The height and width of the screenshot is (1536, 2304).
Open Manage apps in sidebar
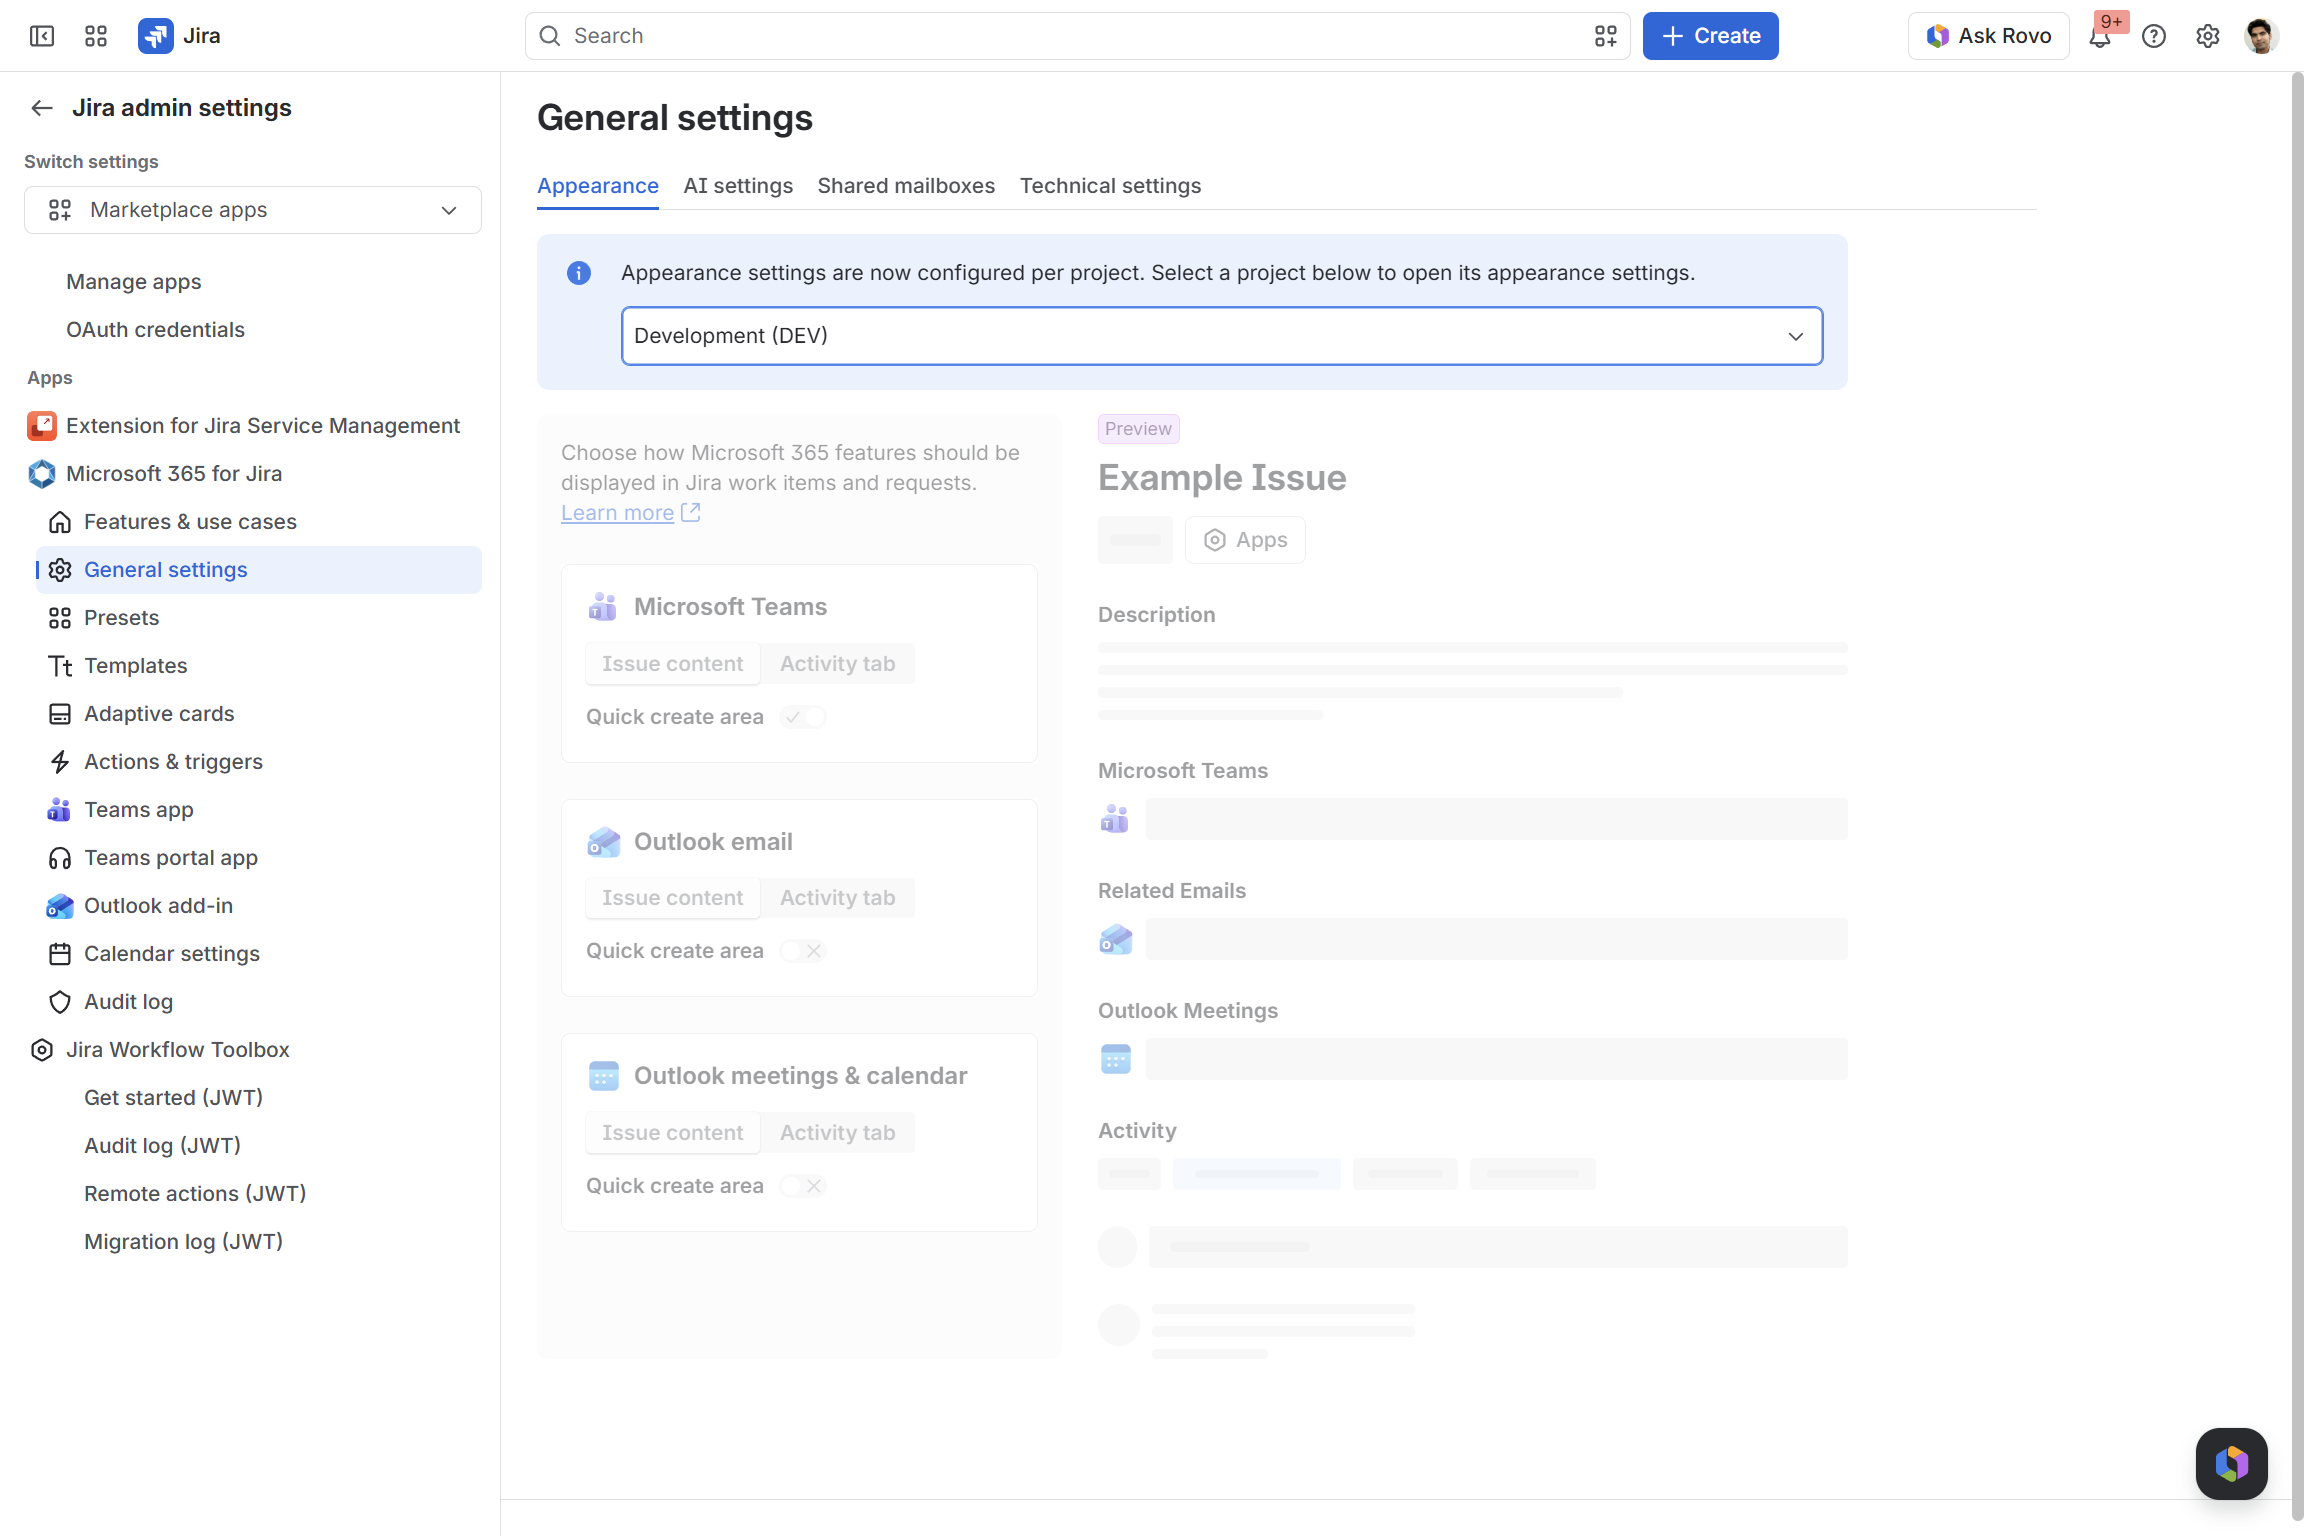(134, 282)
